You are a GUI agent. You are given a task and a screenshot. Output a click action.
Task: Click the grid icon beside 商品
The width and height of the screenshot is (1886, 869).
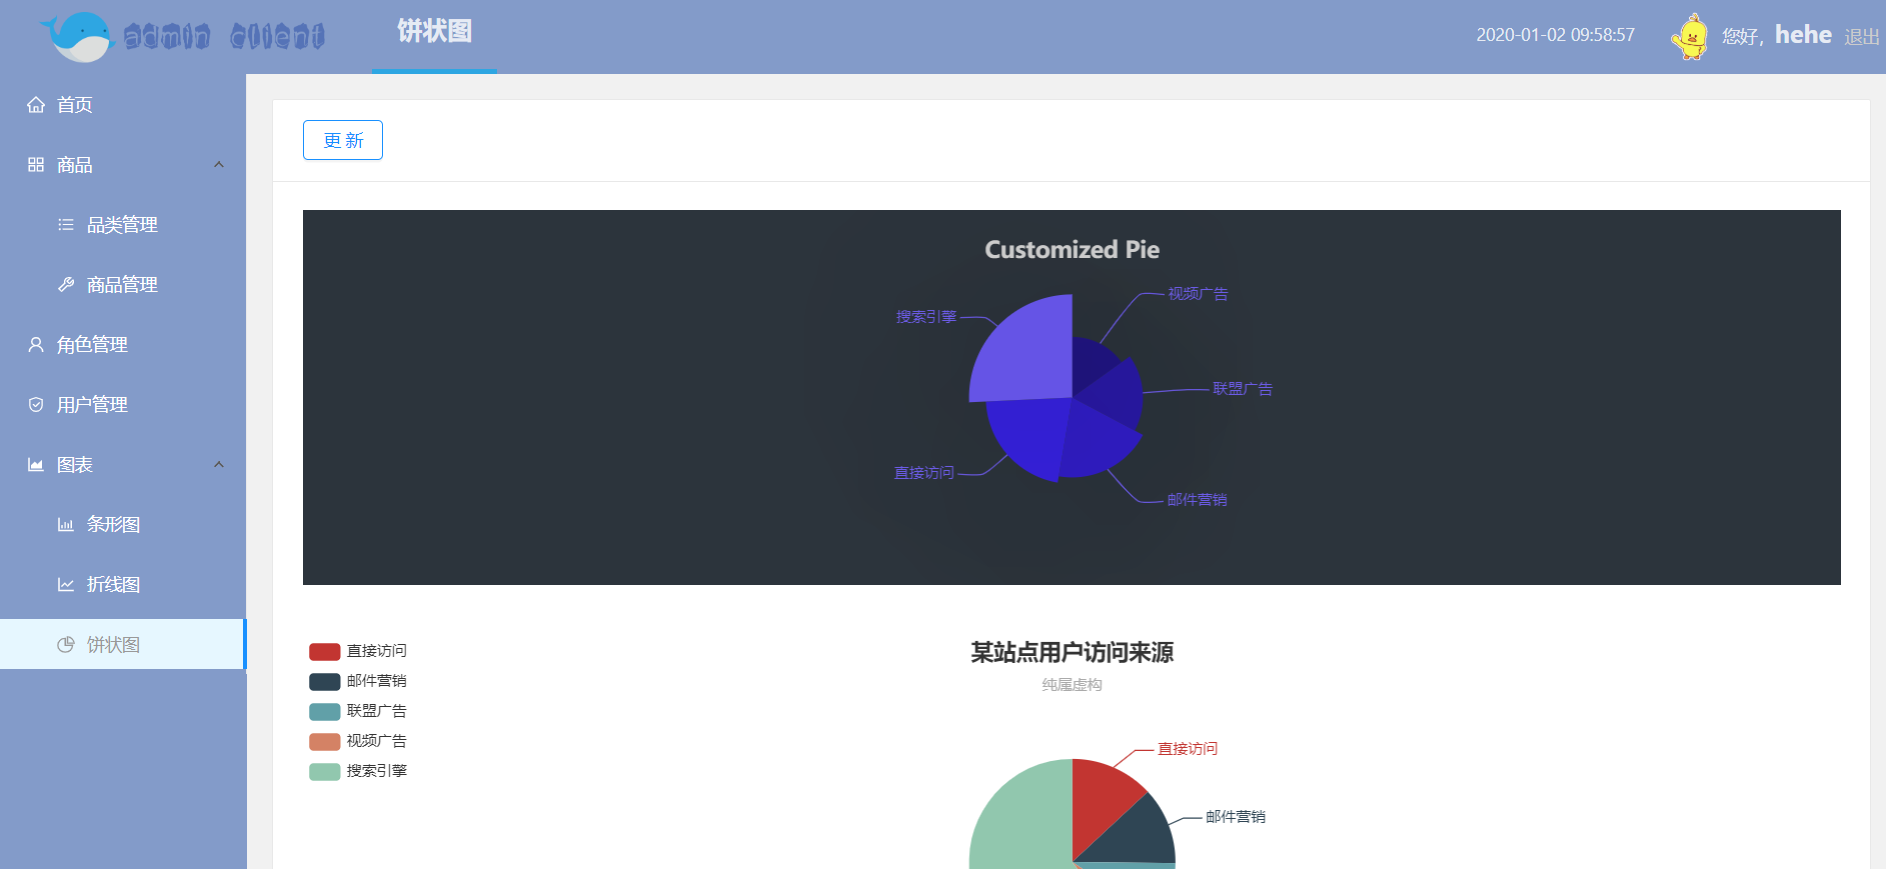[36, 165]
